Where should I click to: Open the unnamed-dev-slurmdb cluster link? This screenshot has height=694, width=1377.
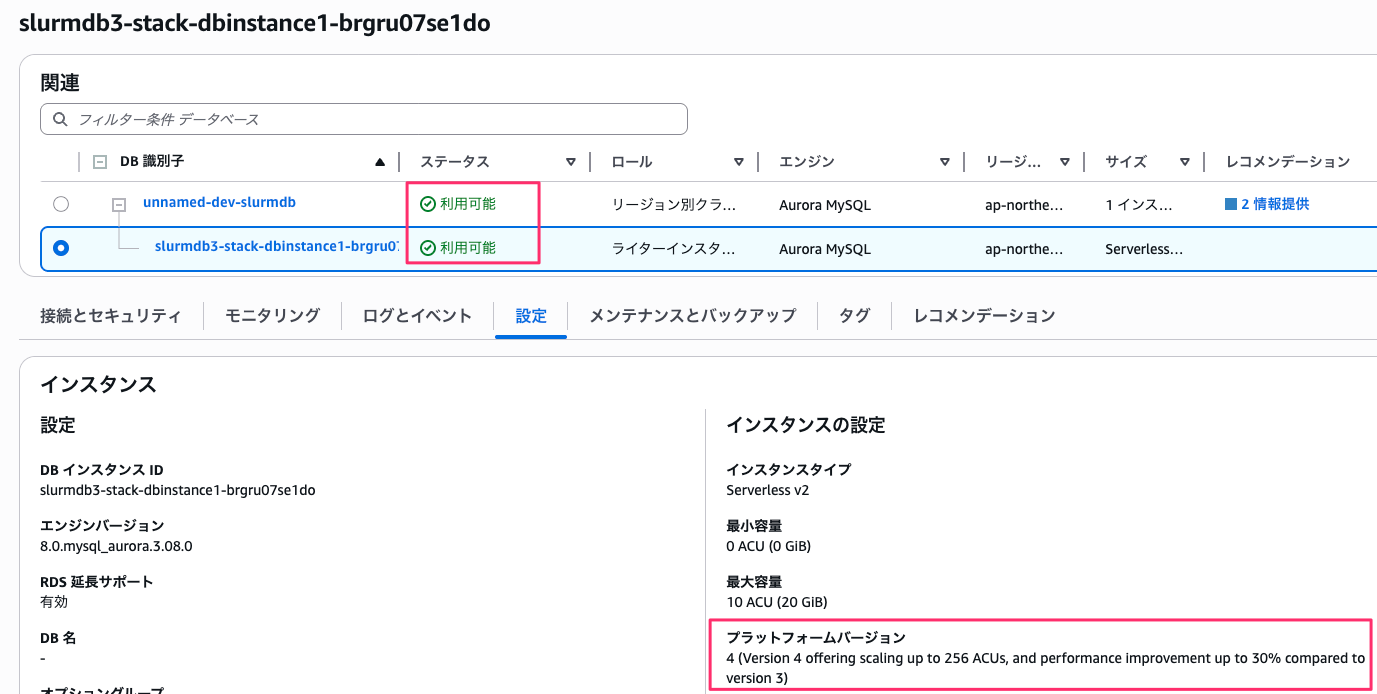(x=218, y=201)
